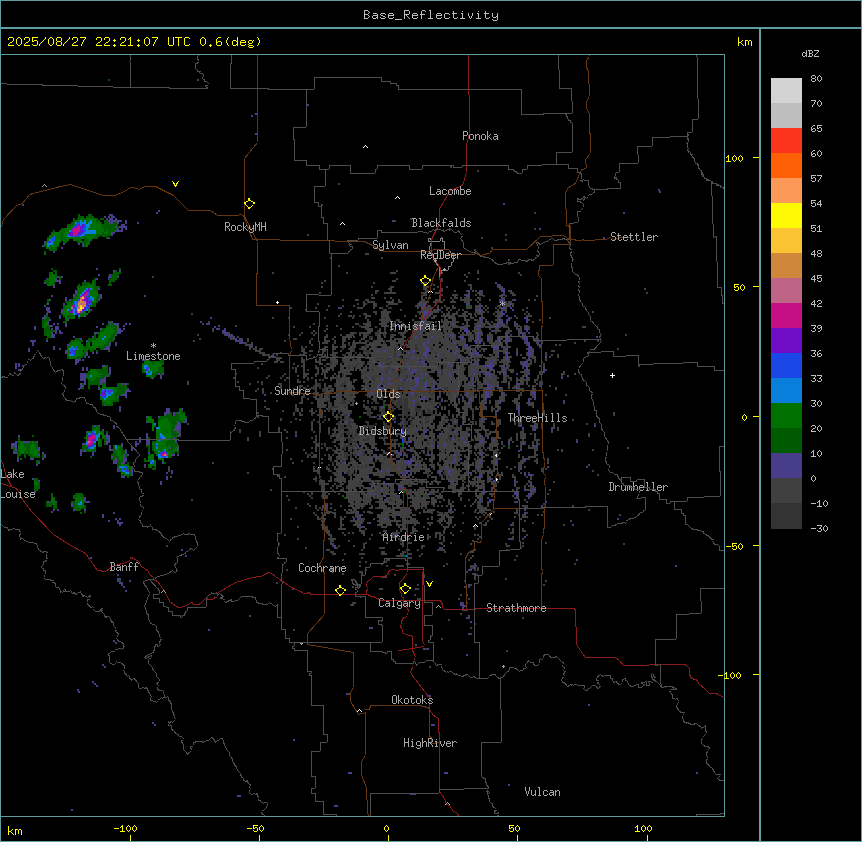Click the 36 dBZ purple swatch

click(786, 341)
